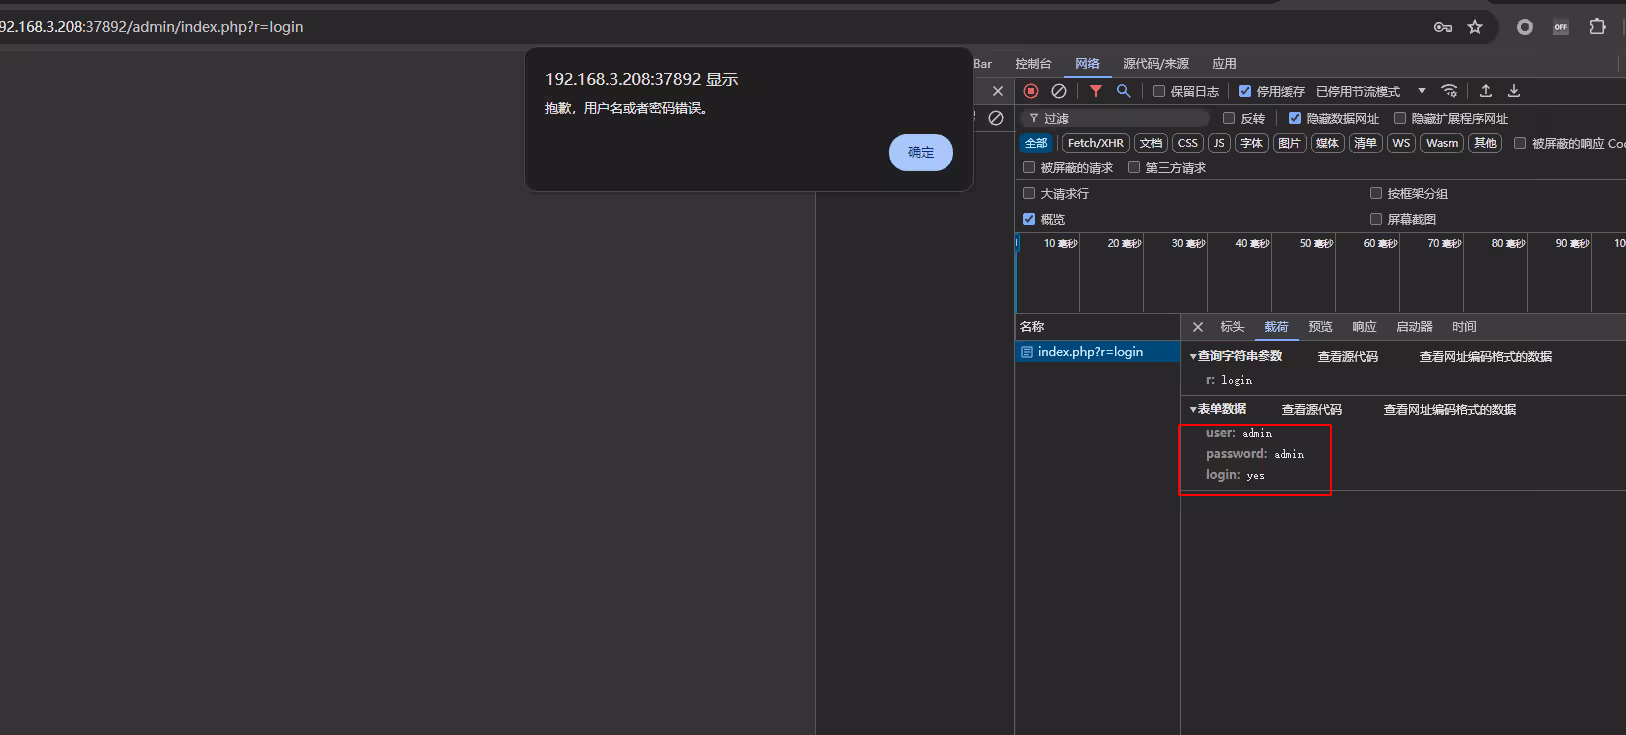
Task: Filter requests by Fetch/XHR type
Action: (1095, 143)
